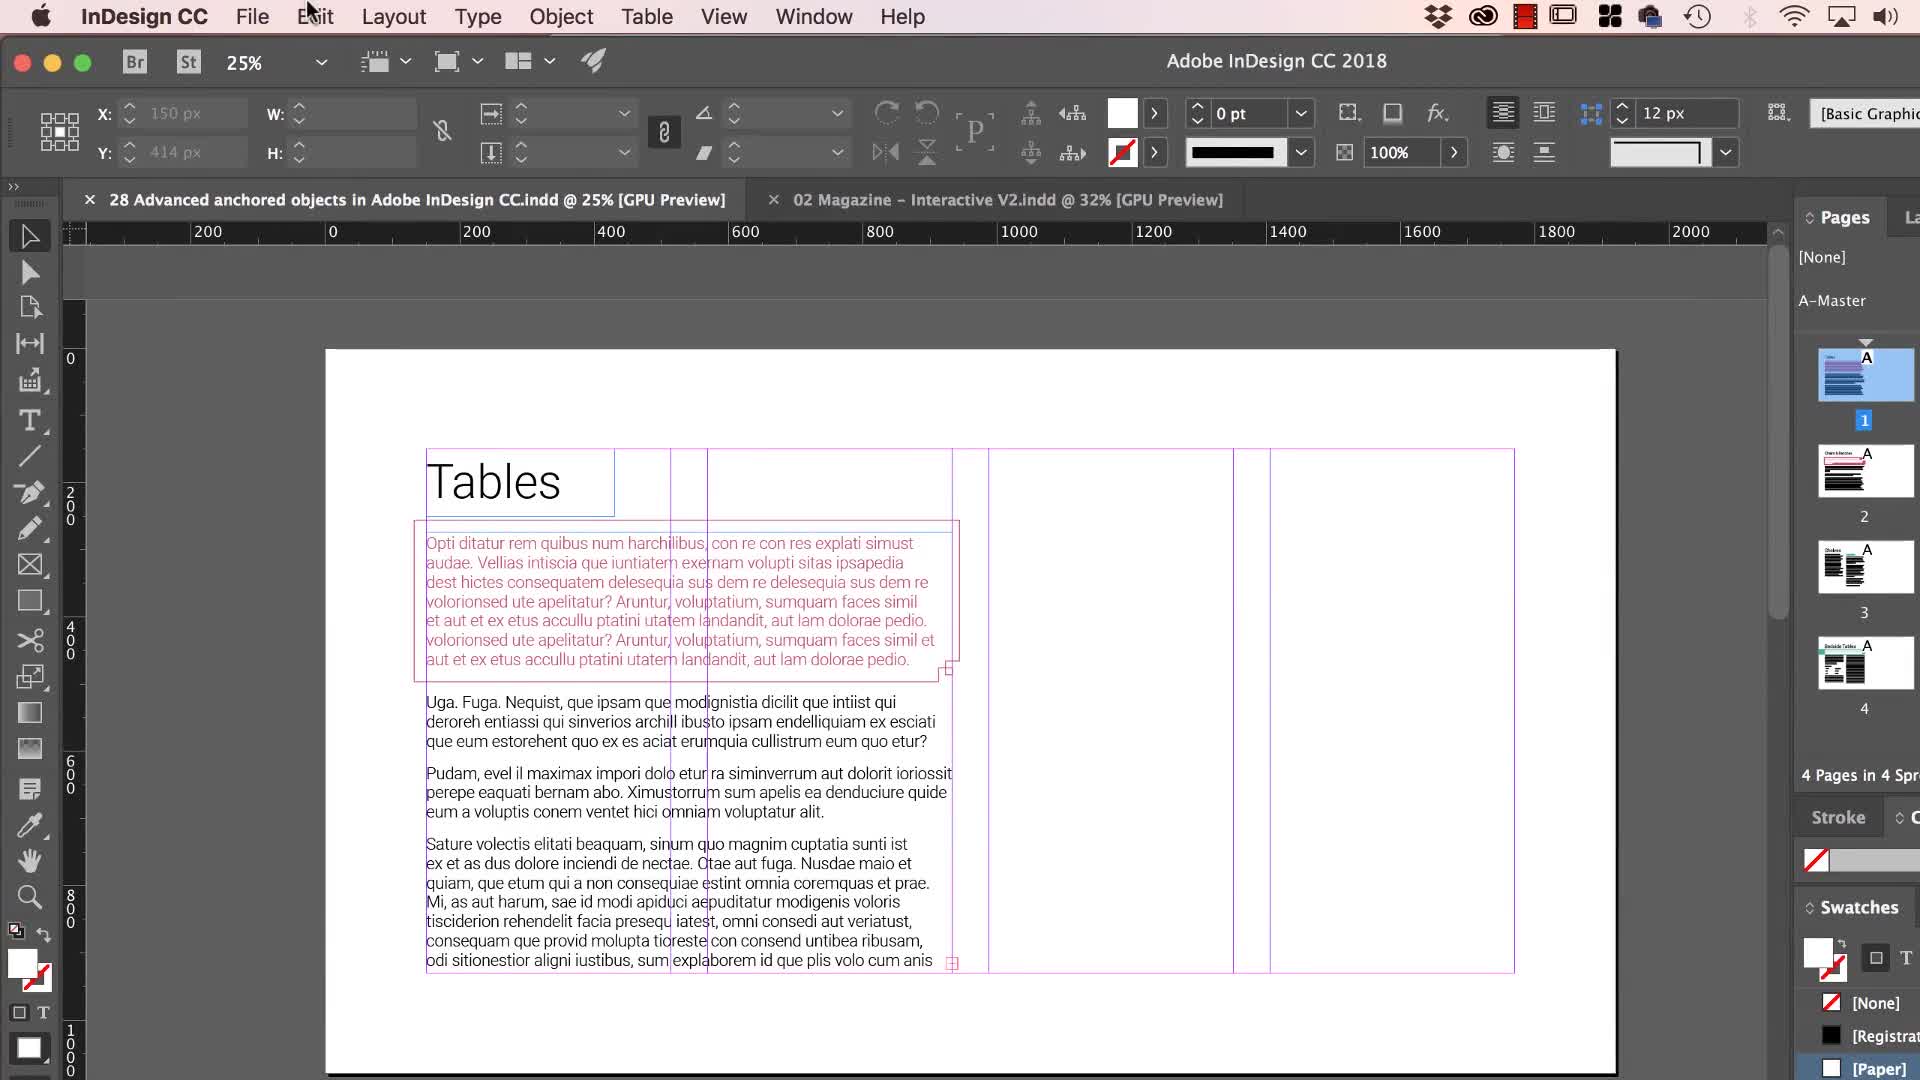Select the Type tool

pyautogui.click(x=29, y=420)
